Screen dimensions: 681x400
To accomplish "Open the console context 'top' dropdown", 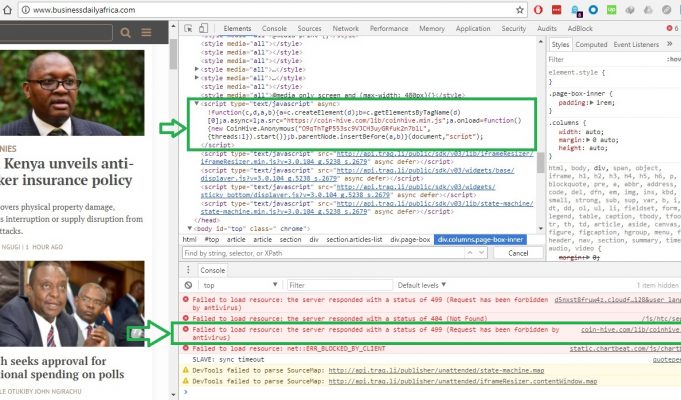I will 240,285.
